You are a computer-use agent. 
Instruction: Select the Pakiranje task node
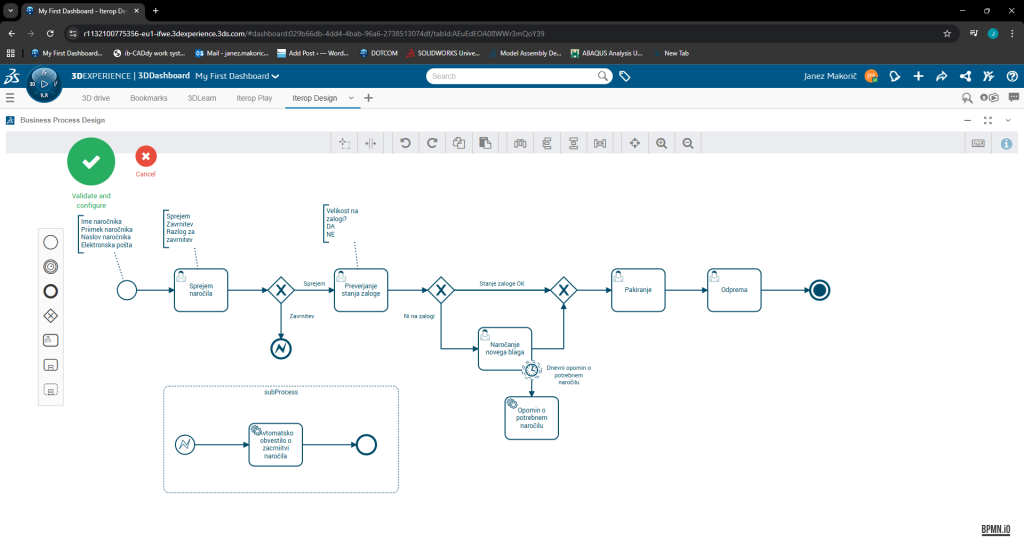coord(638,289)
